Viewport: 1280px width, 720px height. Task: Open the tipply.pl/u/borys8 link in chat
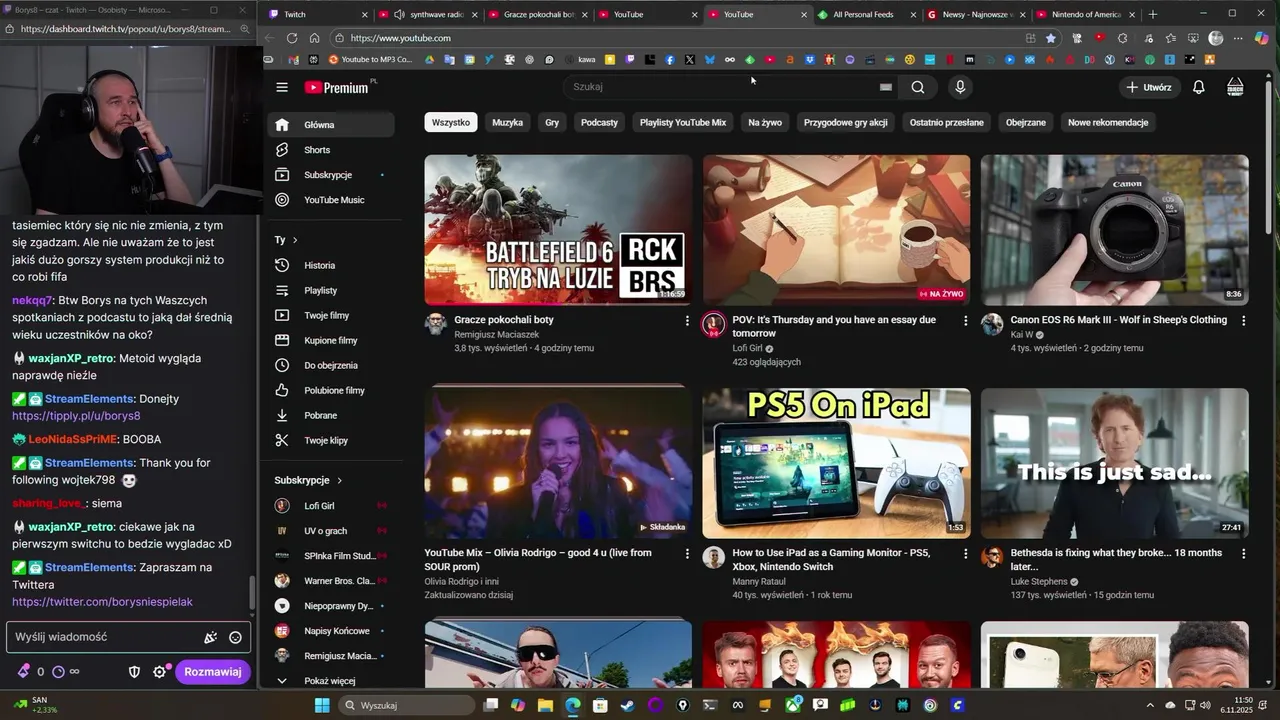(76, 416)
